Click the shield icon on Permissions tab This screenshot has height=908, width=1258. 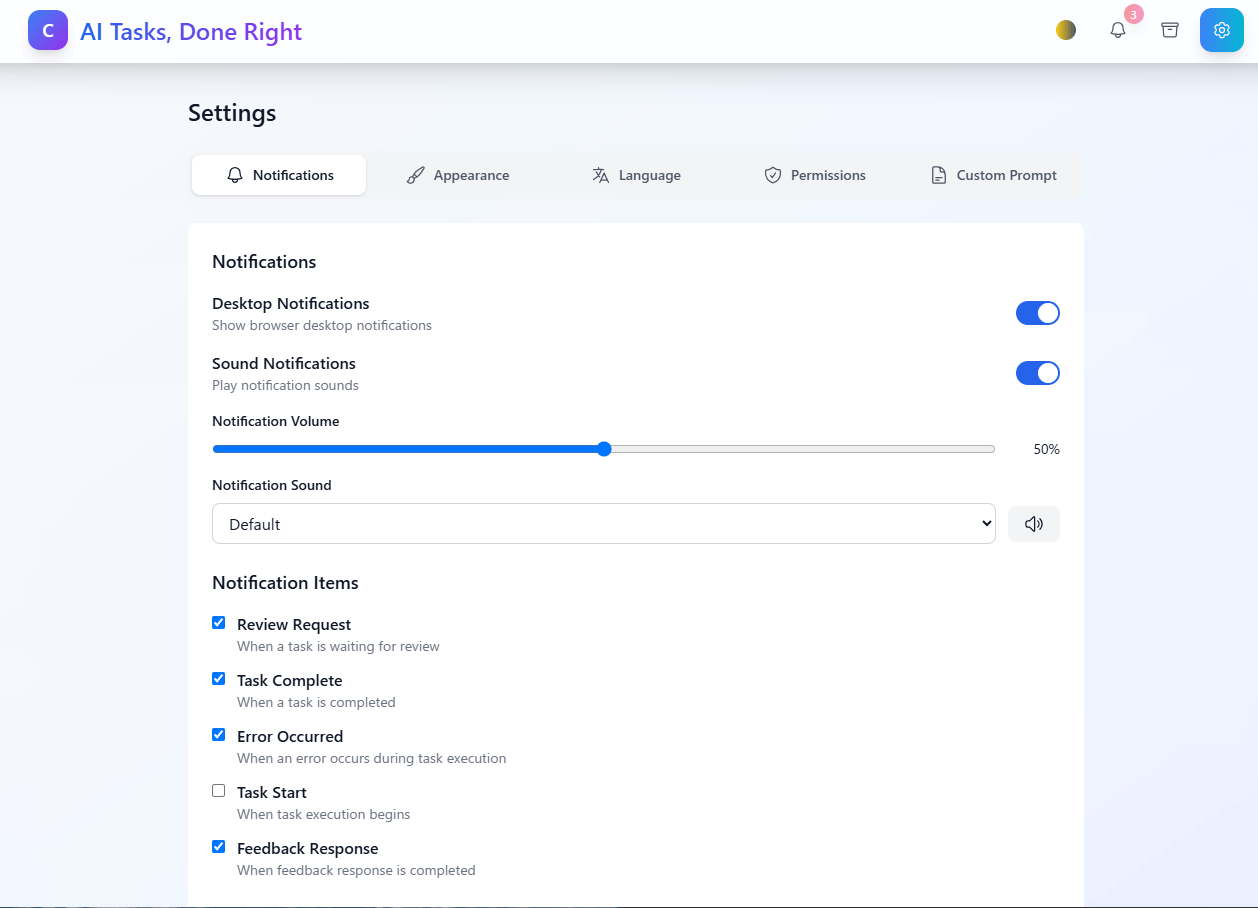[x=773, y=175]
